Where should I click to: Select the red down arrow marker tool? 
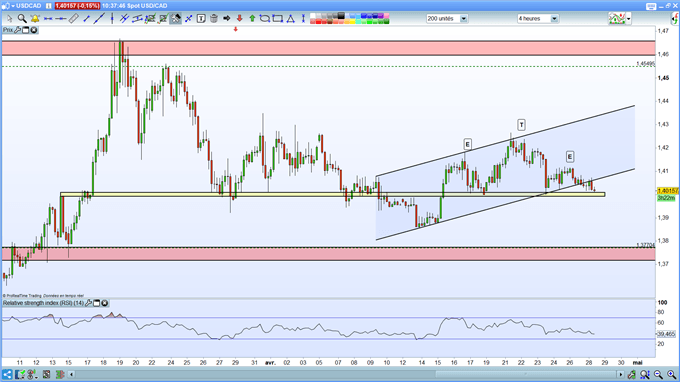click(239, 18)
